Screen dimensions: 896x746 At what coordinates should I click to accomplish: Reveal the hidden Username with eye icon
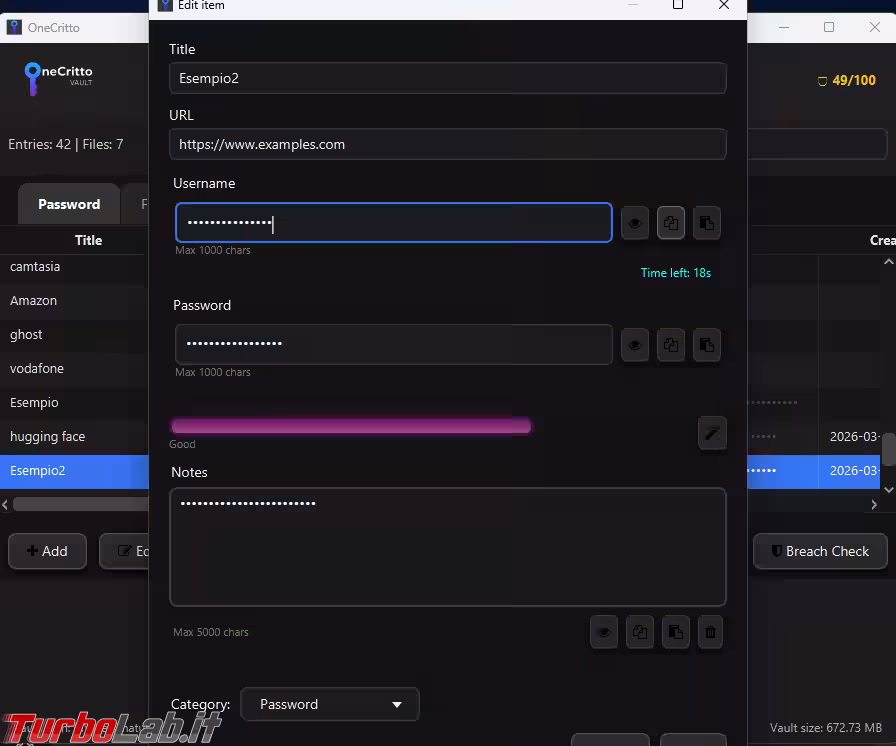click(x=635, y=223)
